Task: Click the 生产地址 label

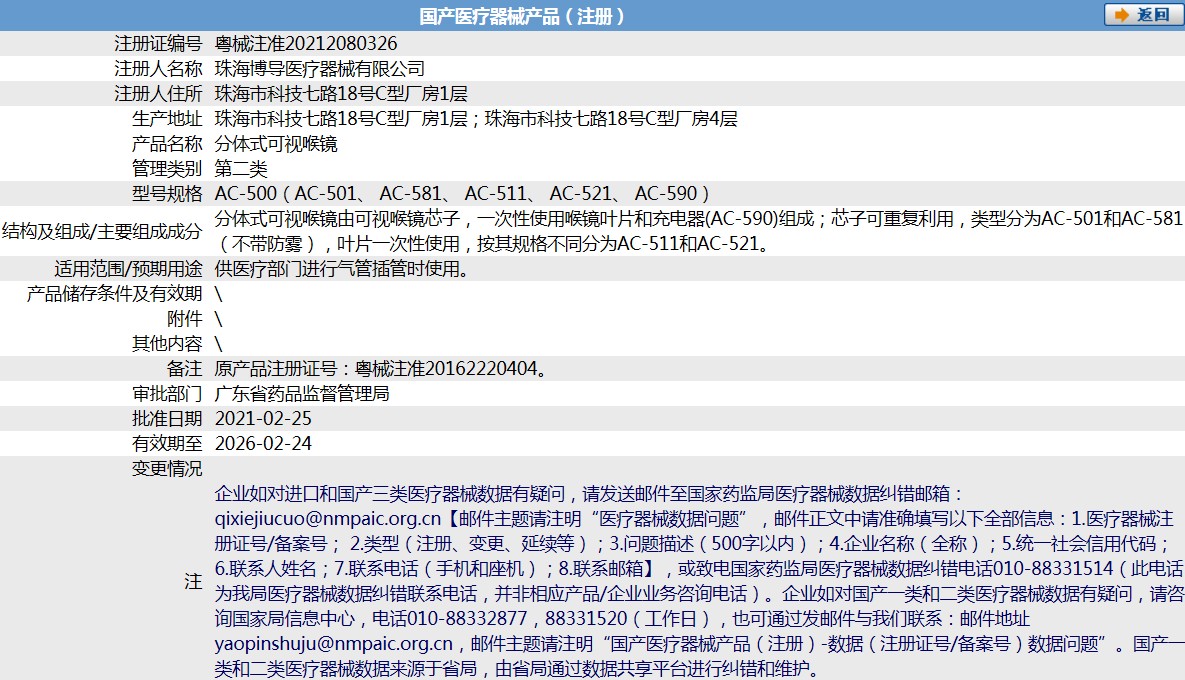Action: click(x=167, y=119)
